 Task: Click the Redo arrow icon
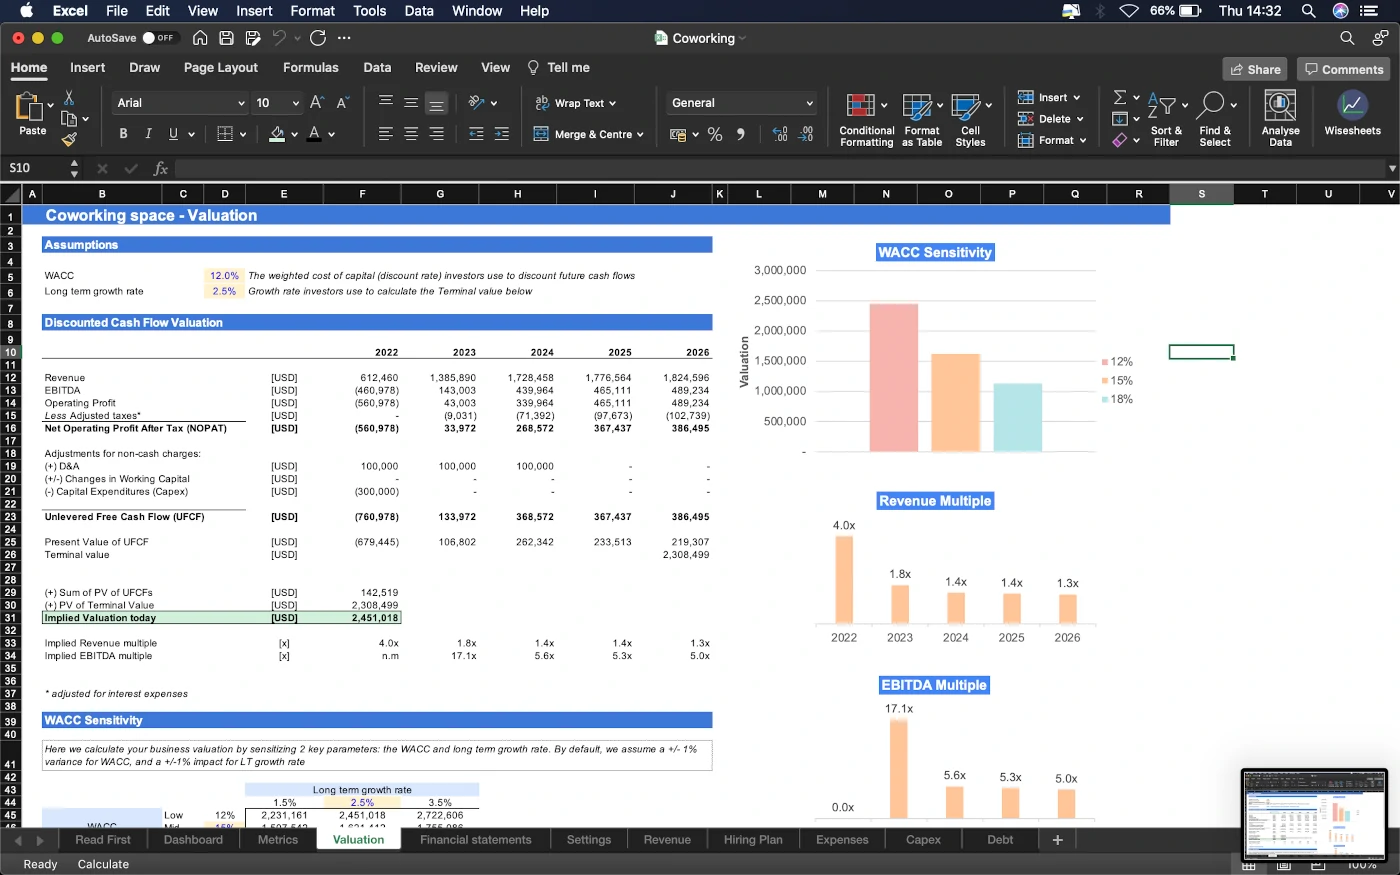tap(318, 38)
